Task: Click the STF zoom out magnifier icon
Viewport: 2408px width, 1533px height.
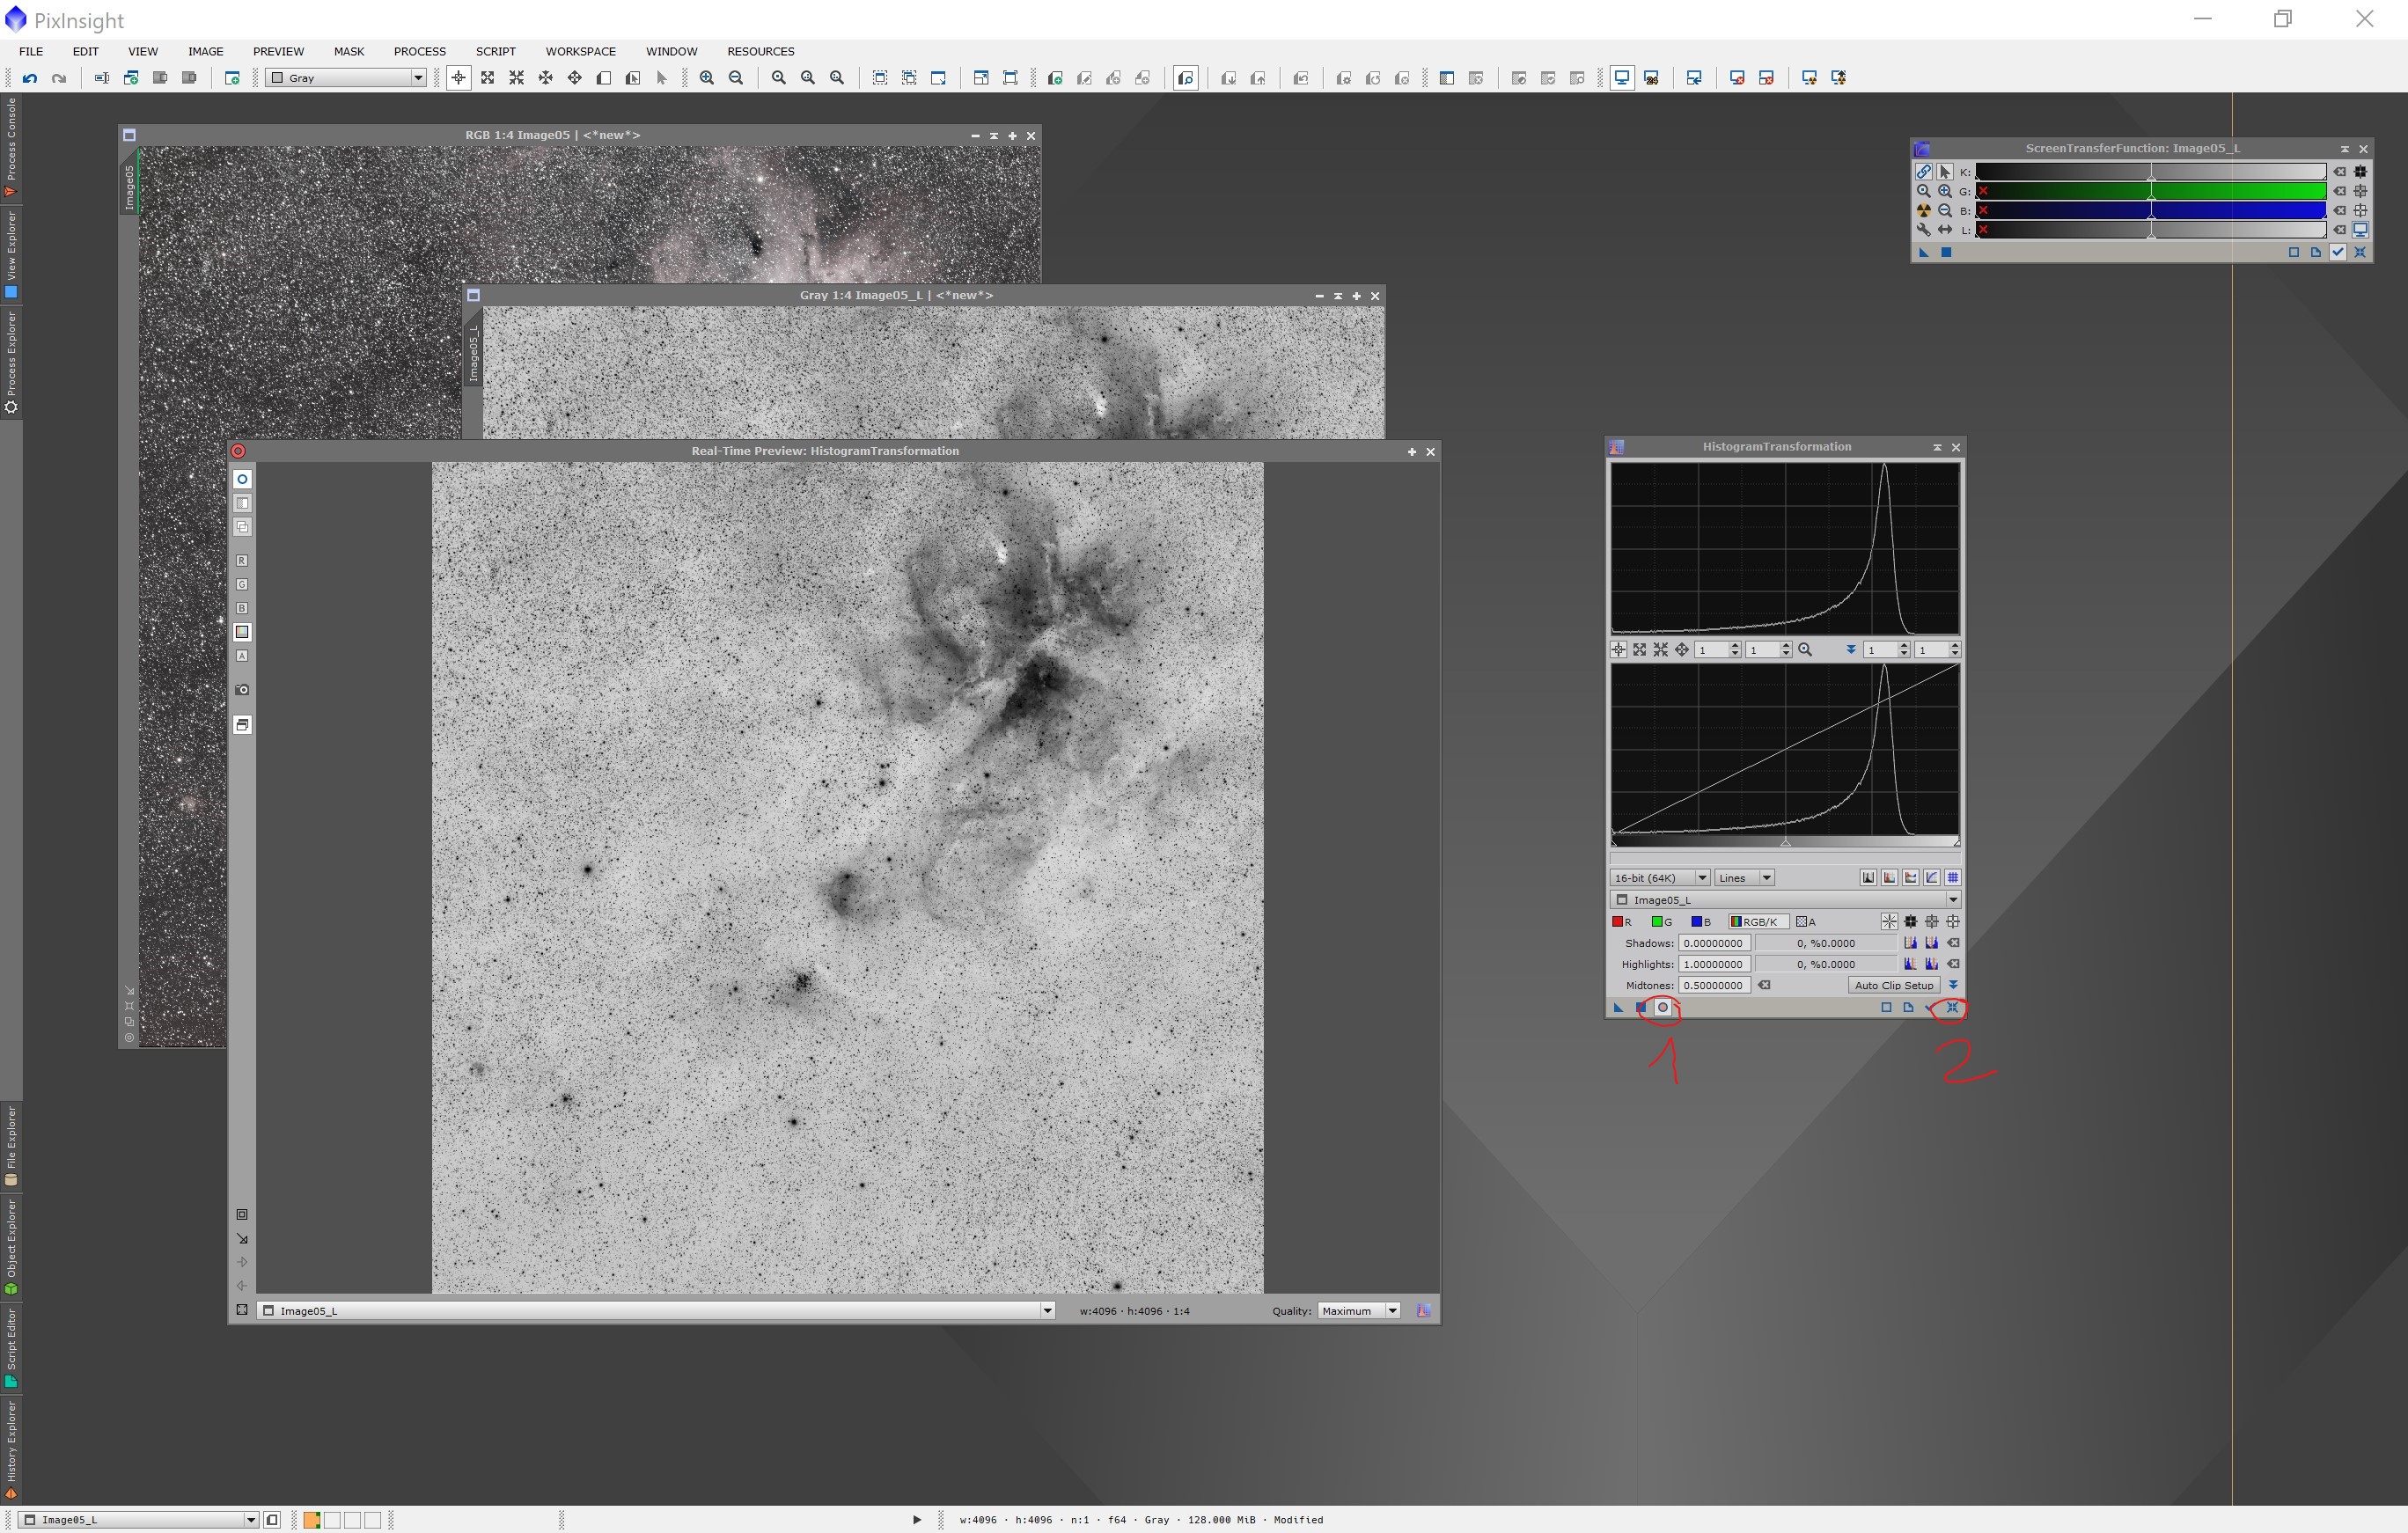Action: [x=1944, y=210]
